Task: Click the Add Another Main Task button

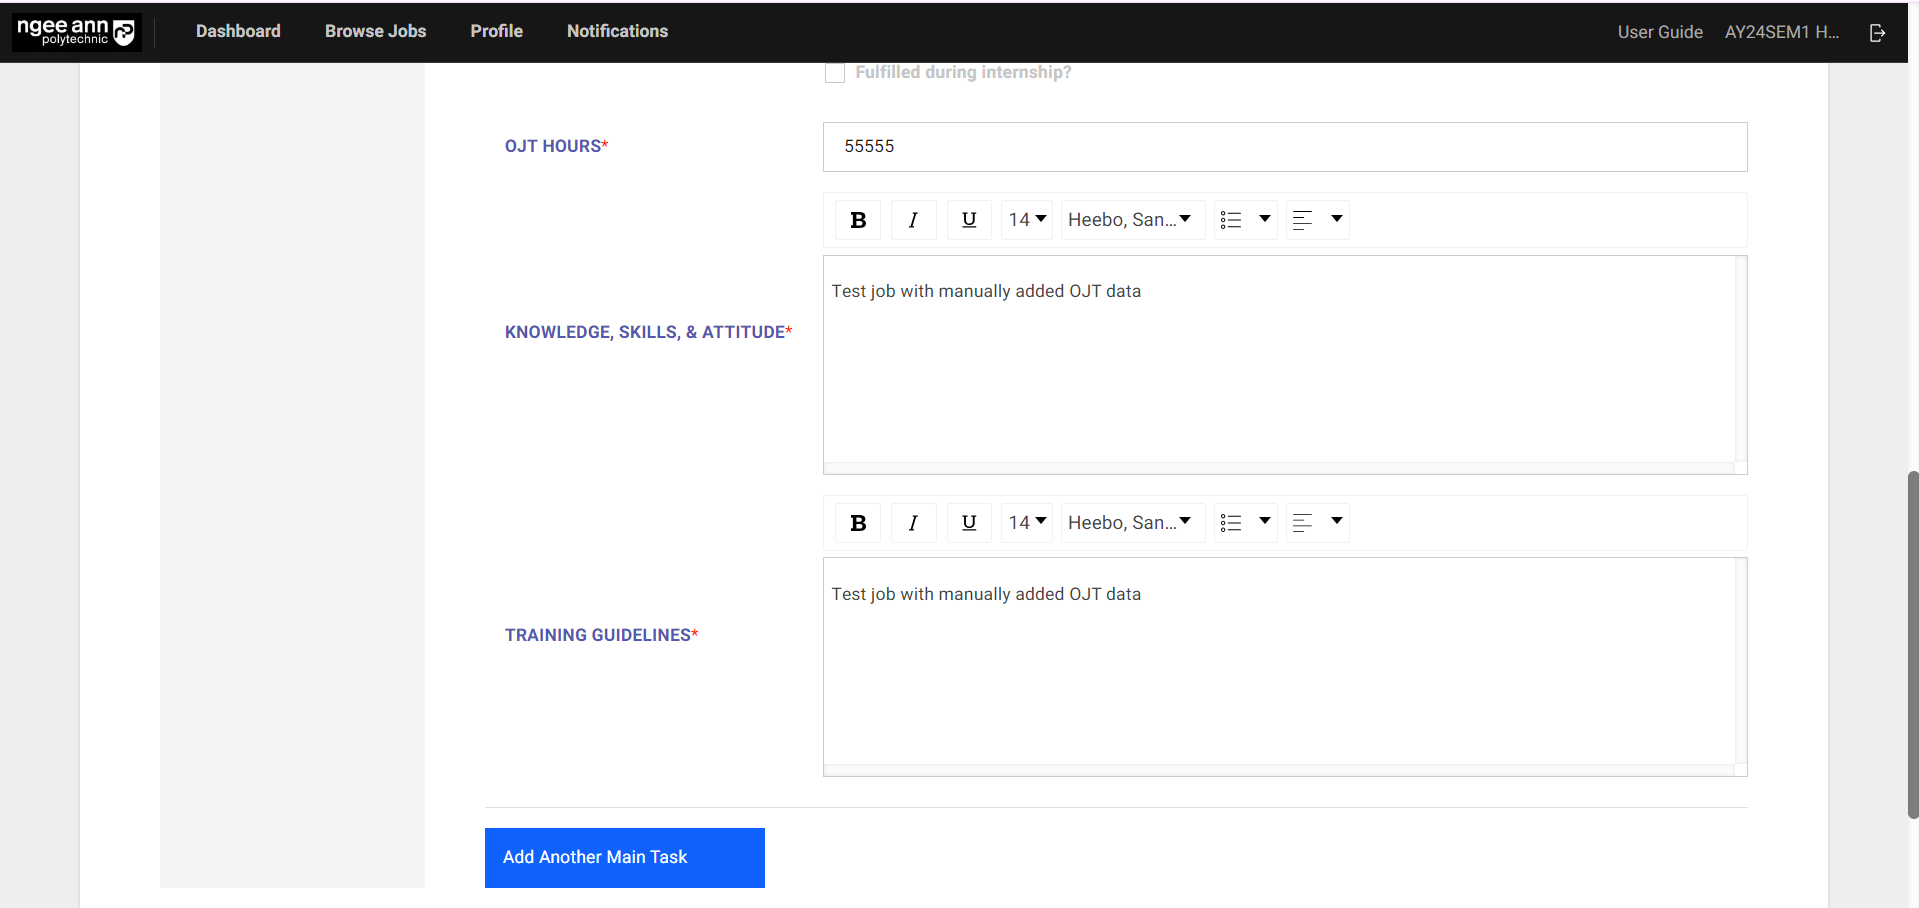Action: click(x=624, y=857)
